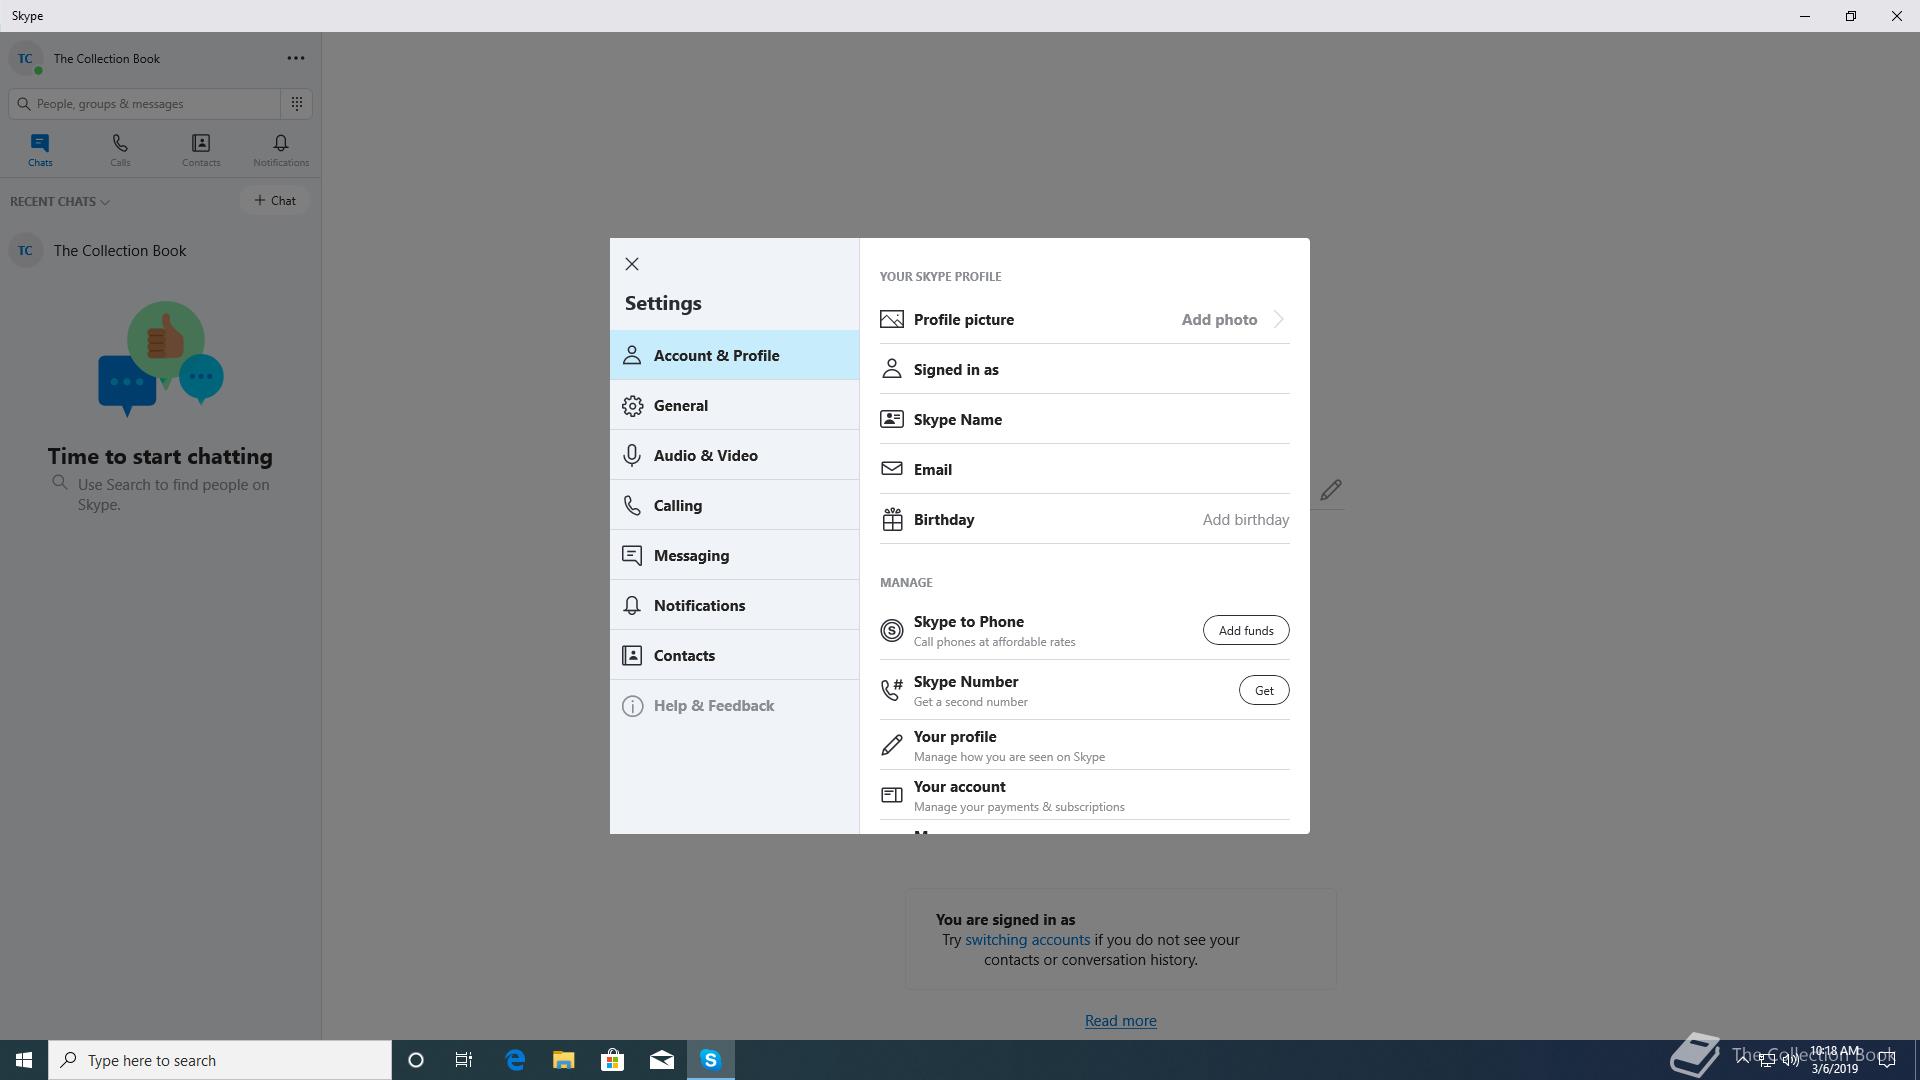Click the search people, groups & messages field
The width and height of the screenshot is (1920, 1080).
pos(150,104)
